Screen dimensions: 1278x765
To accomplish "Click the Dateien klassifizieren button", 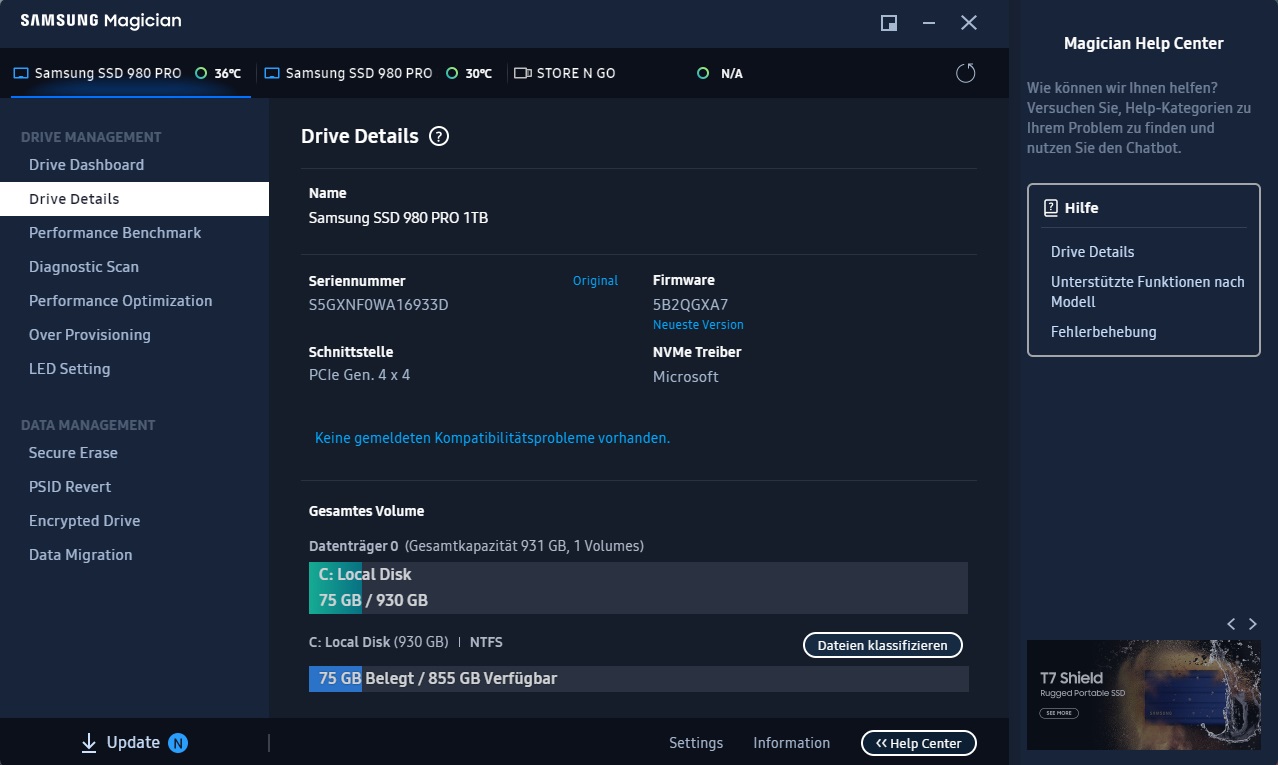I will pos(882,645).
